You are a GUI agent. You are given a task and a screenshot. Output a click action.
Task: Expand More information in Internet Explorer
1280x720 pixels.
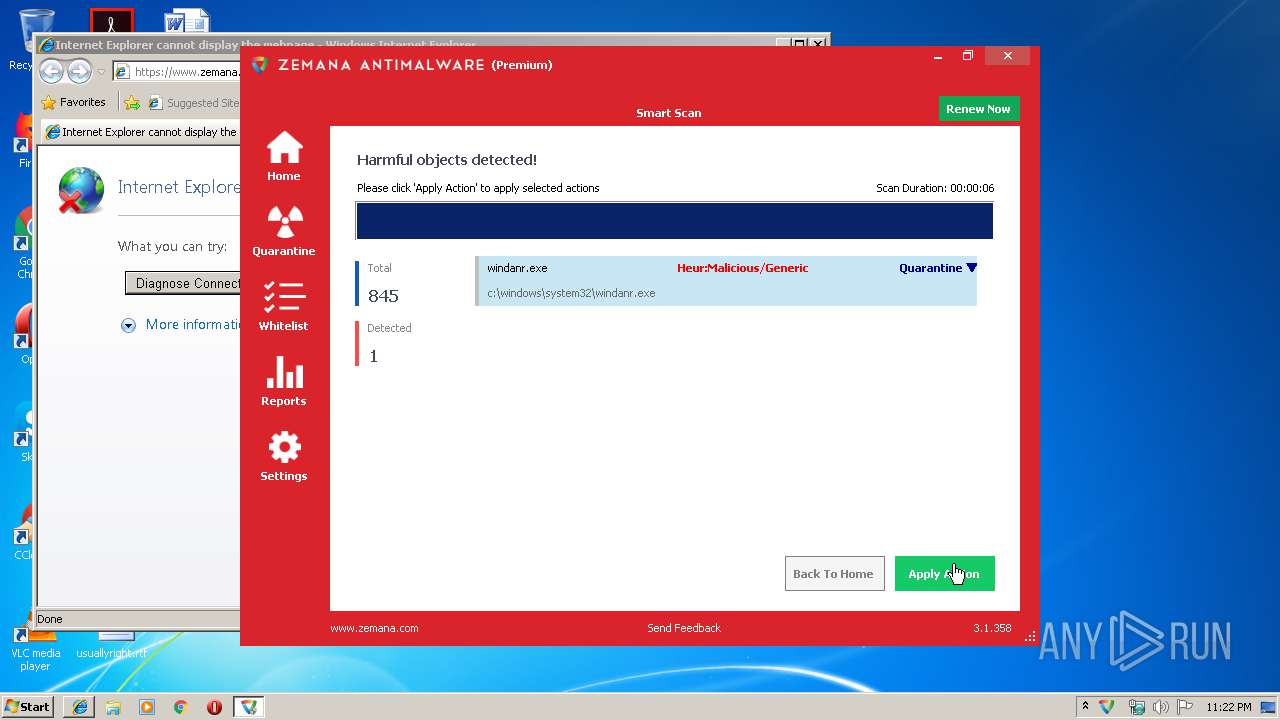click(181, 324)
